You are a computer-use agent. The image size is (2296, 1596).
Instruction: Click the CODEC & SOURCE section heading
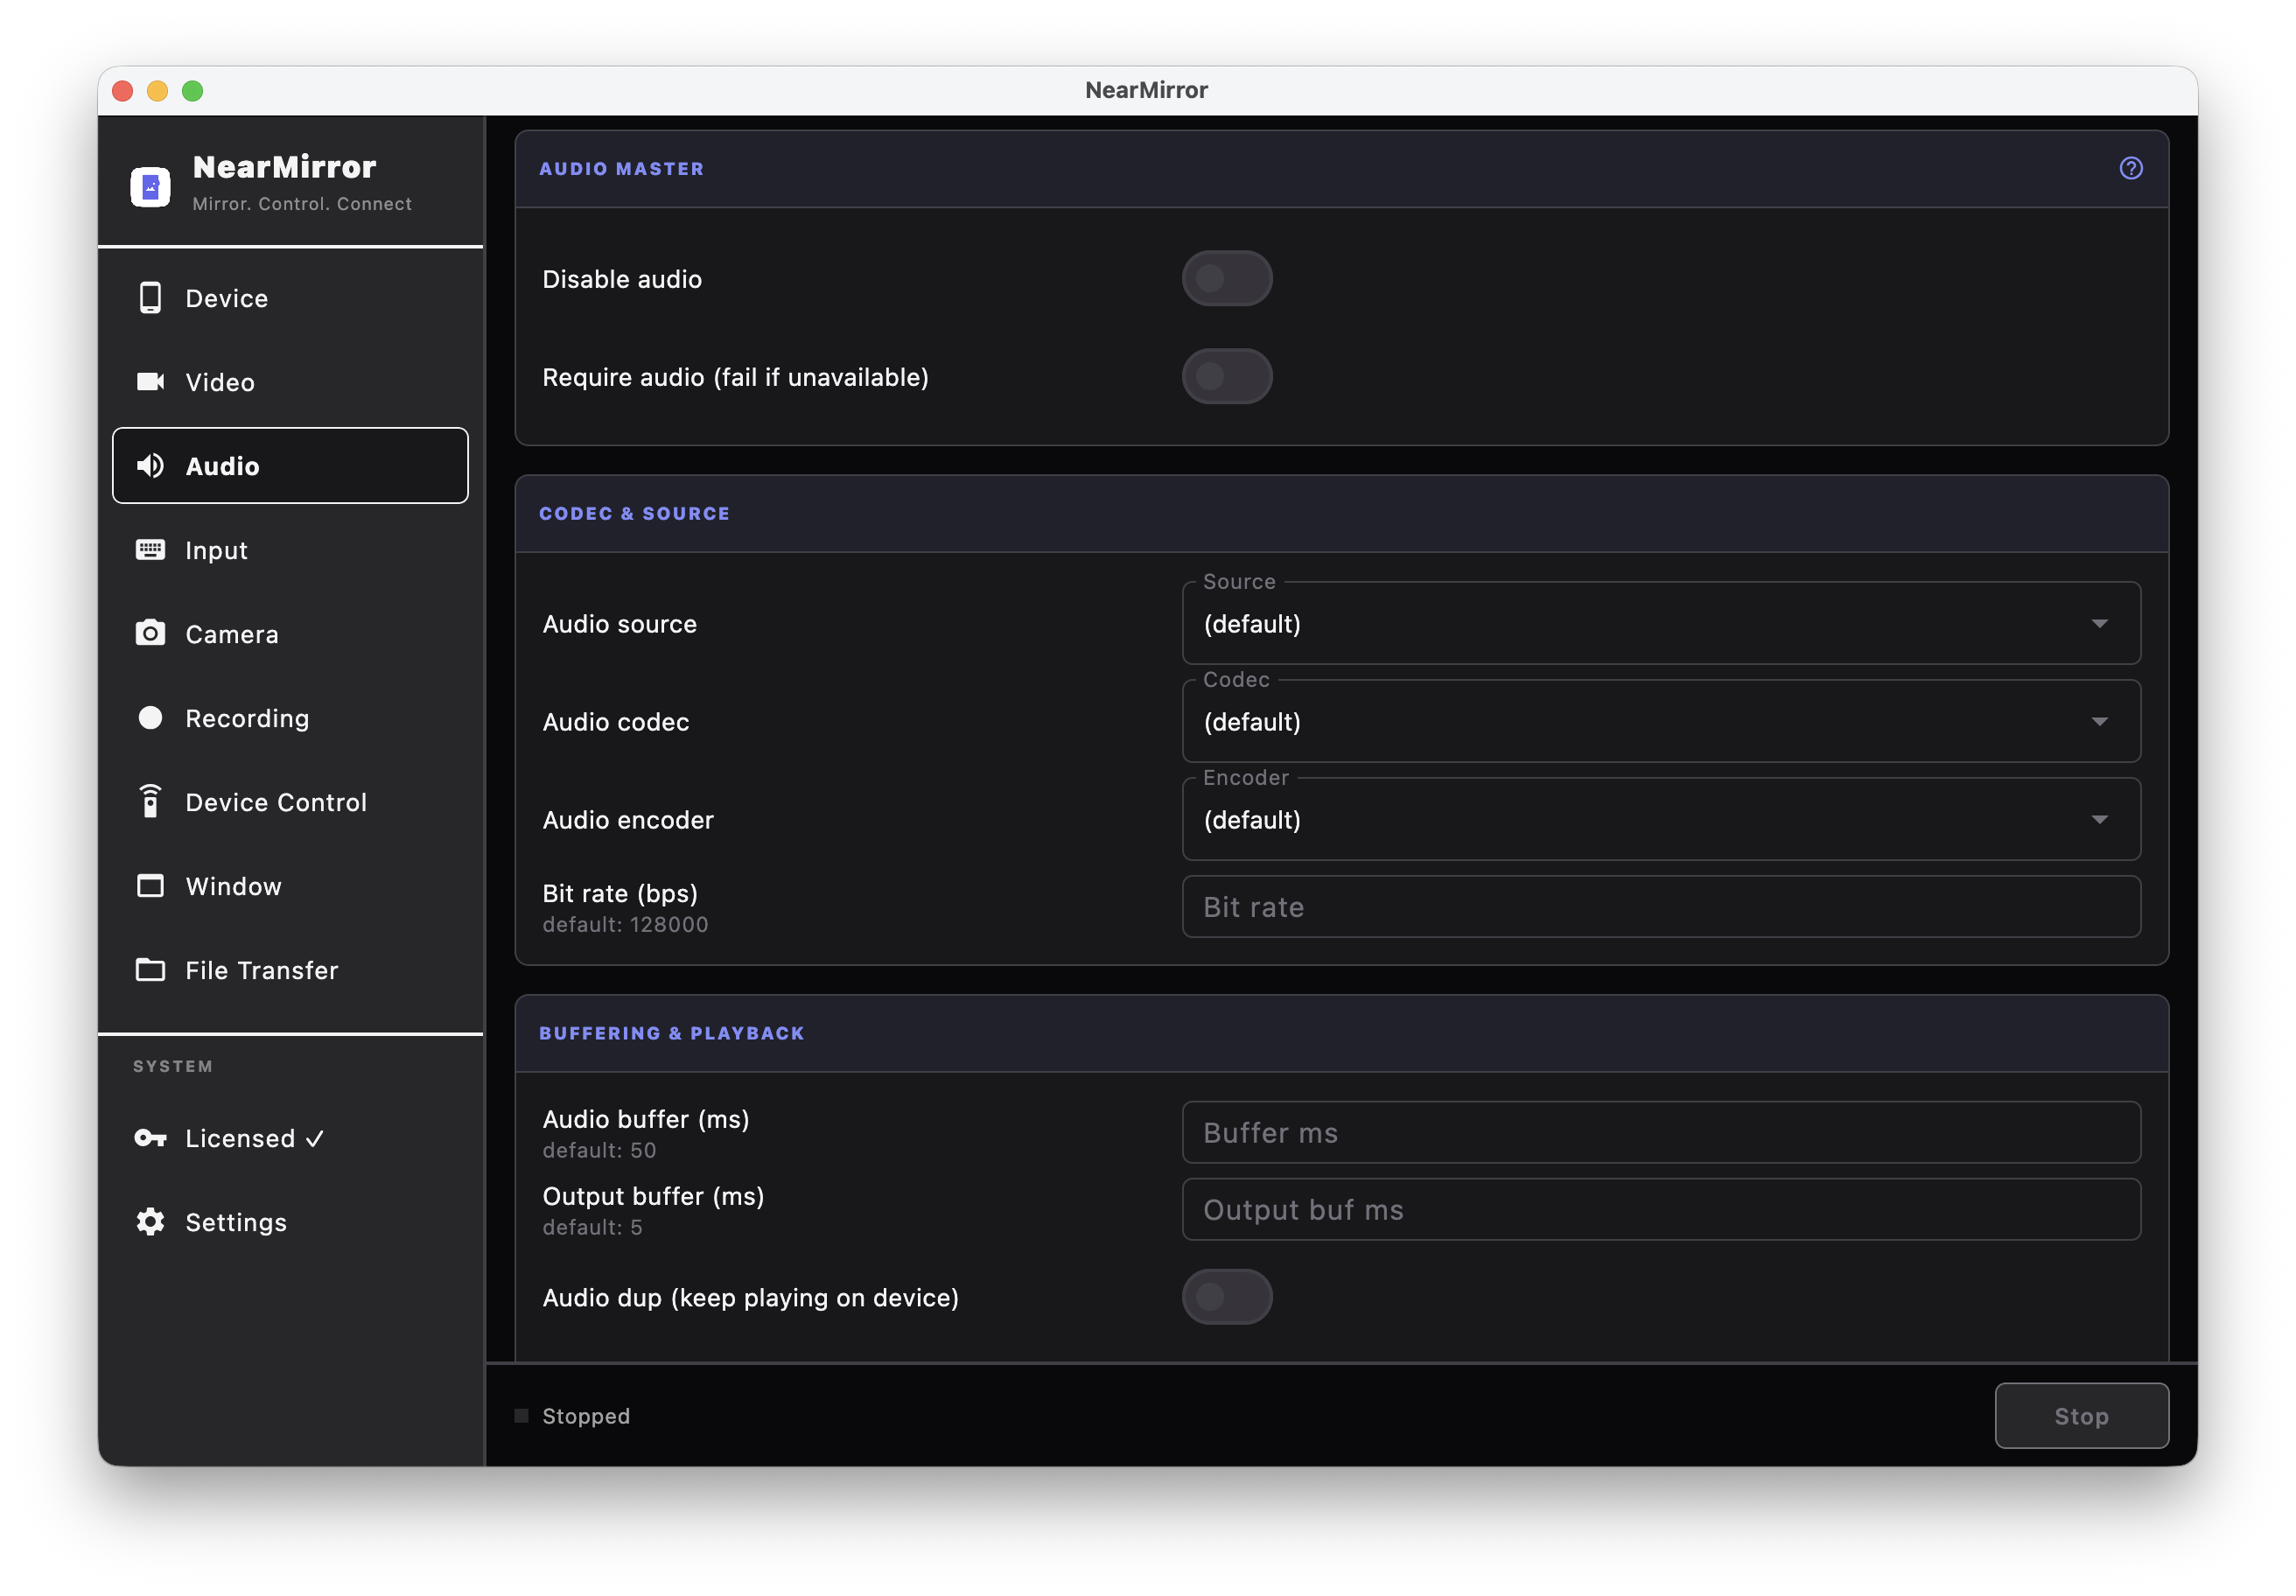[634, 514]
